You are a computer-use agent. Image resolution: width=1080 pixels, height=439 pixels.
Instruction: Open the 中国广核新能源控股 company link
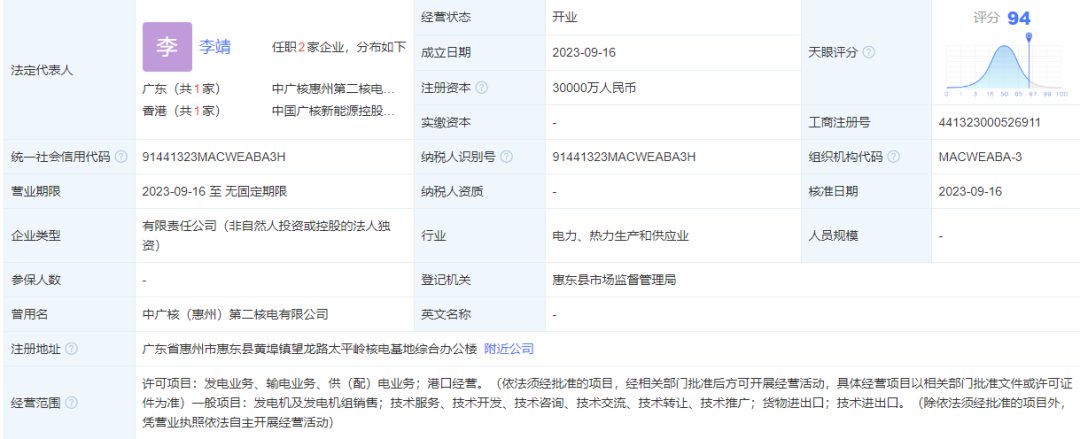[x=333, y=111]
